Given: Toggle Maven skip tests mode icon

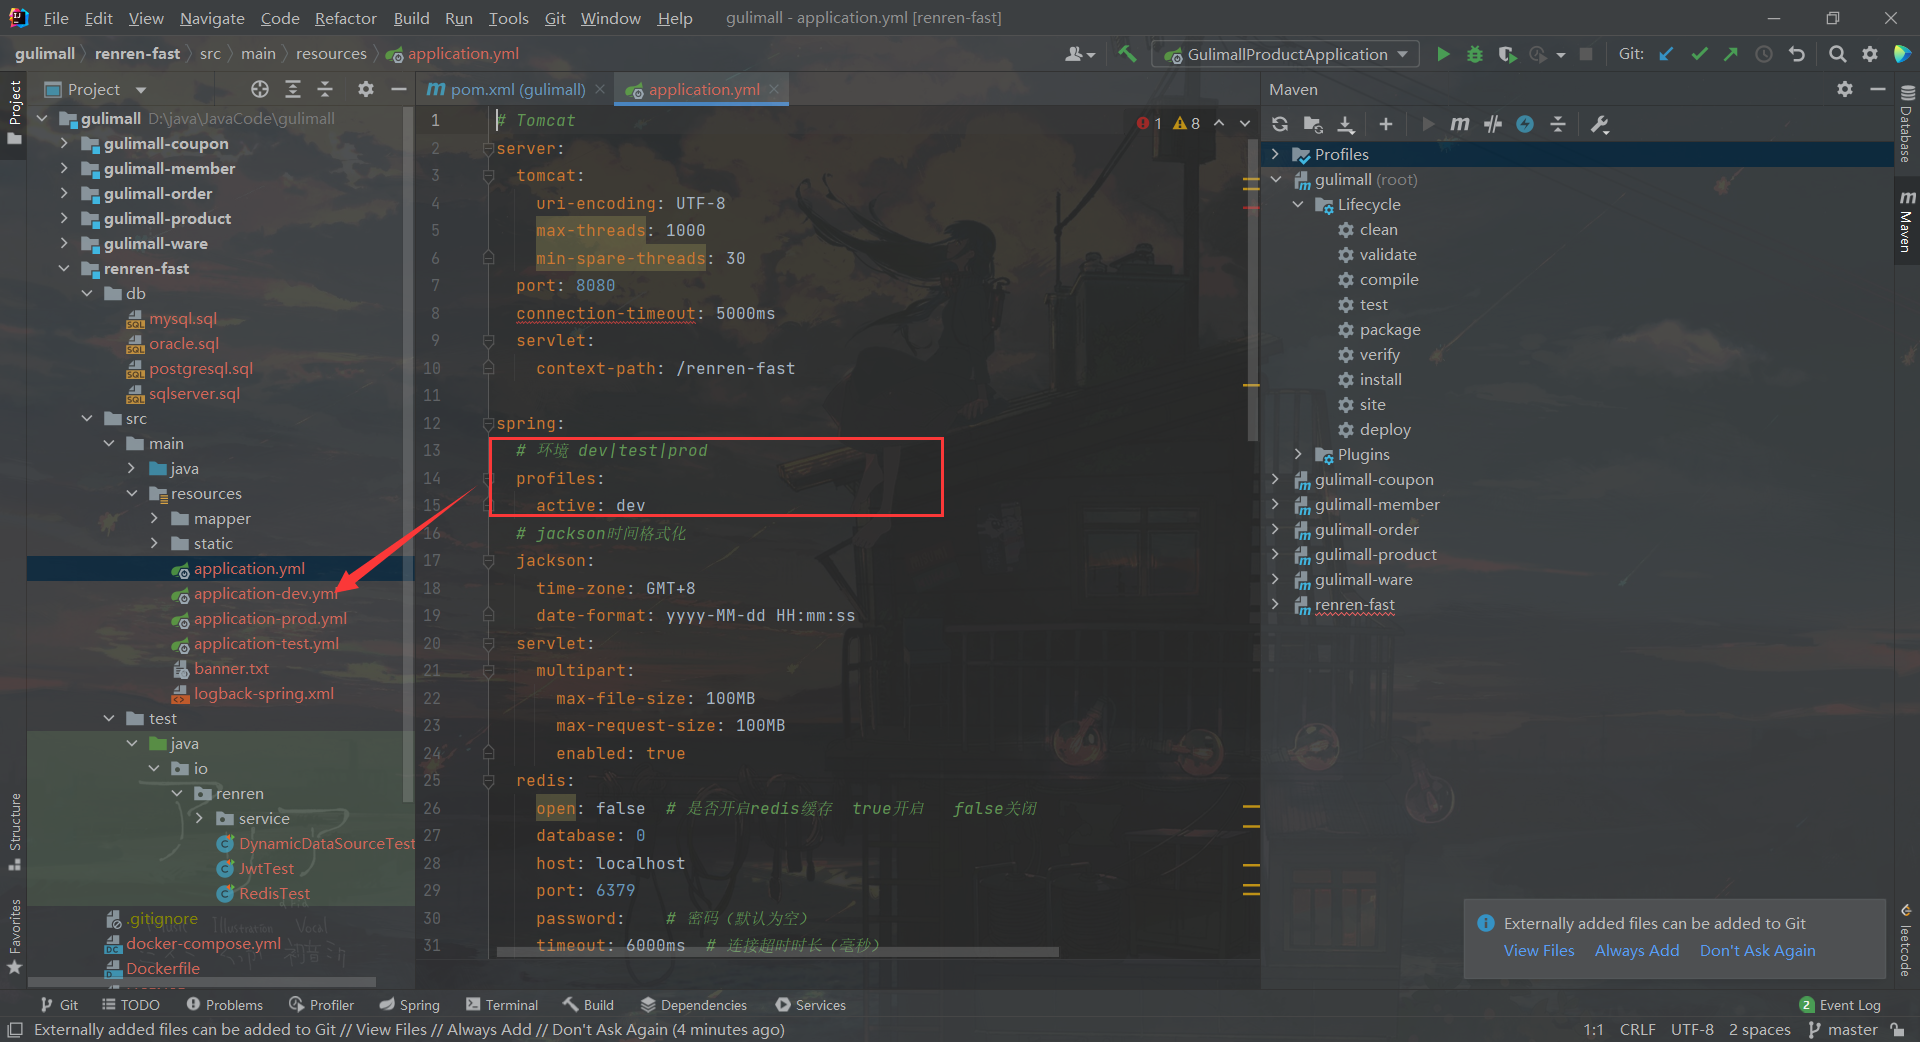Looking at the screenshot, I should [x=1525, y=124].
